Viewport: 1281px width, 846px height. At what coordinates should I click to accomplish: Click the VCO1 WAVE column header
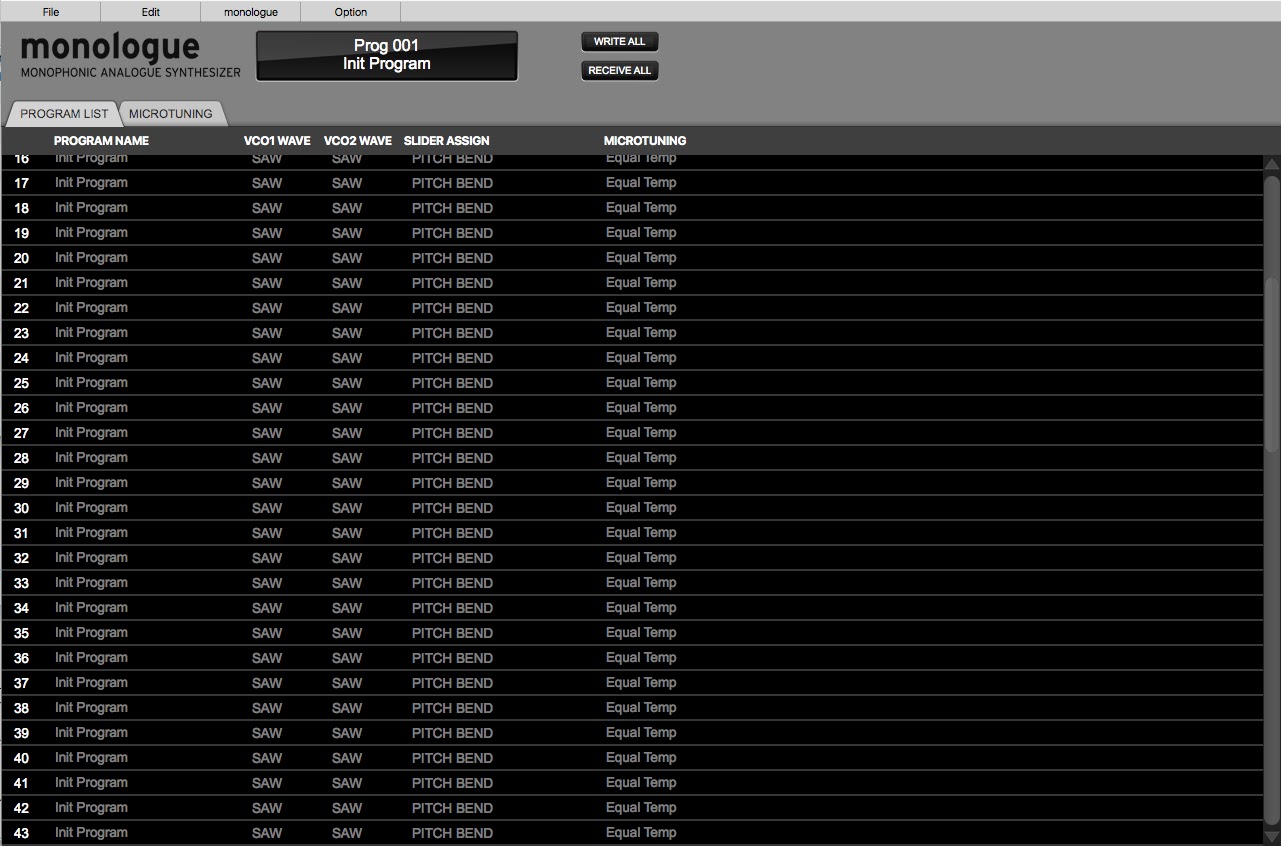[x=277, y=141]
